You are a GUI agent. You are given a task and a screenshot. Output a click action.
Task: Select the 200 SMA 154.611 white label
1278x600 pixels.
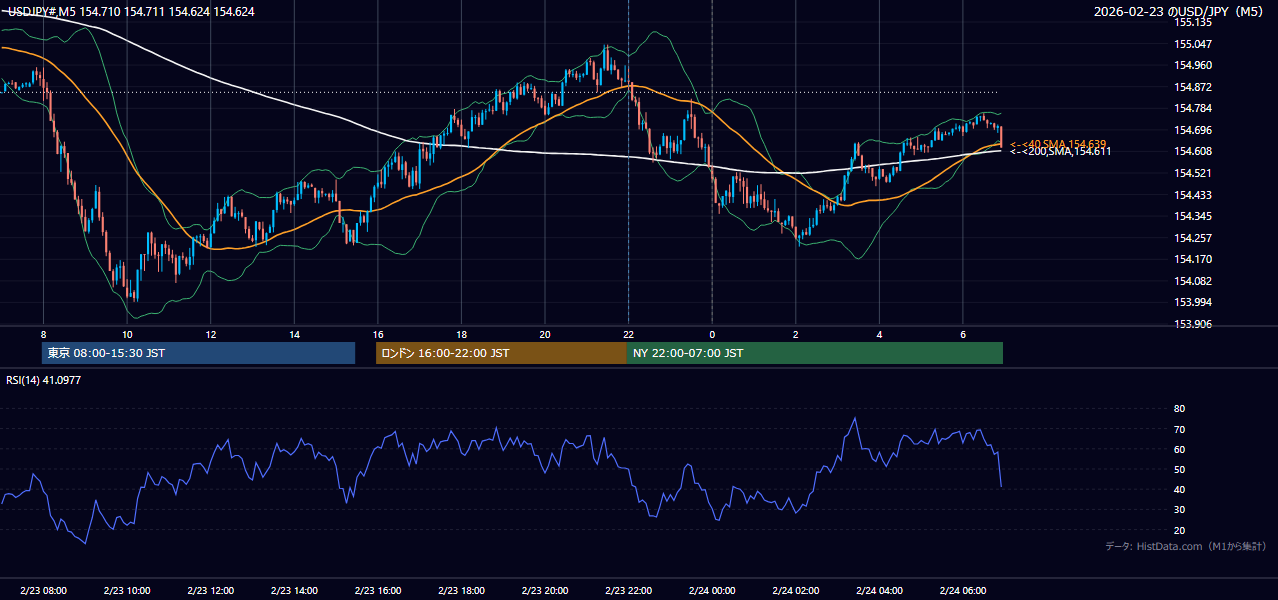click(1060, 152)
